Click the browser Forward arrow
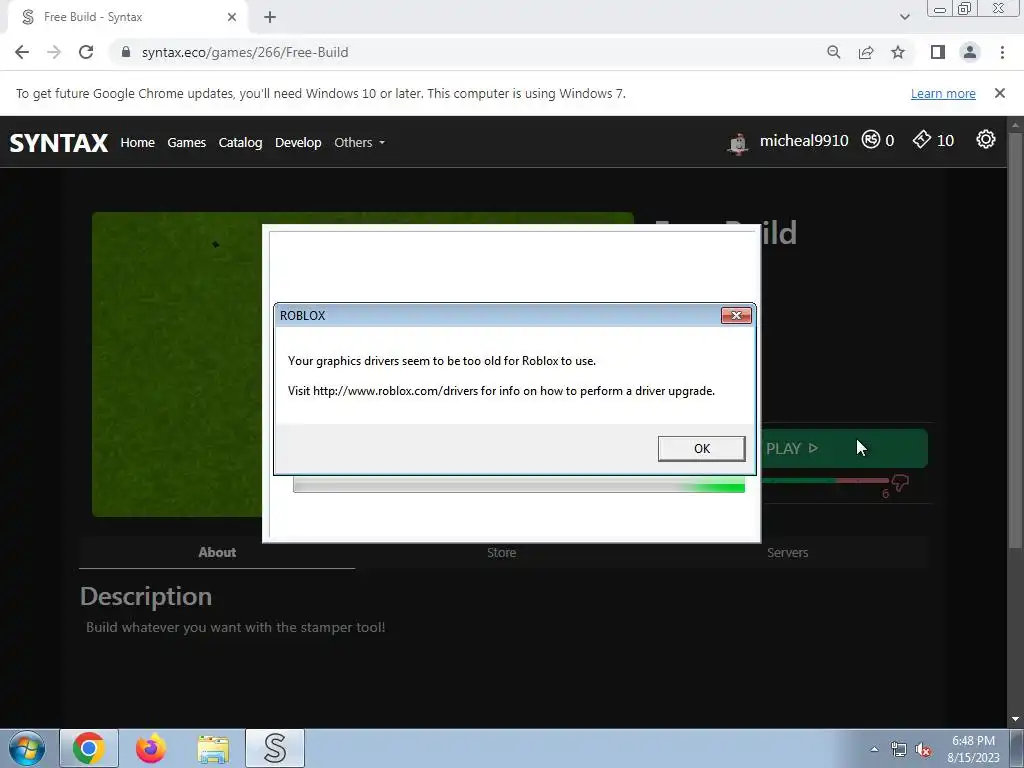 coord(54,52)
